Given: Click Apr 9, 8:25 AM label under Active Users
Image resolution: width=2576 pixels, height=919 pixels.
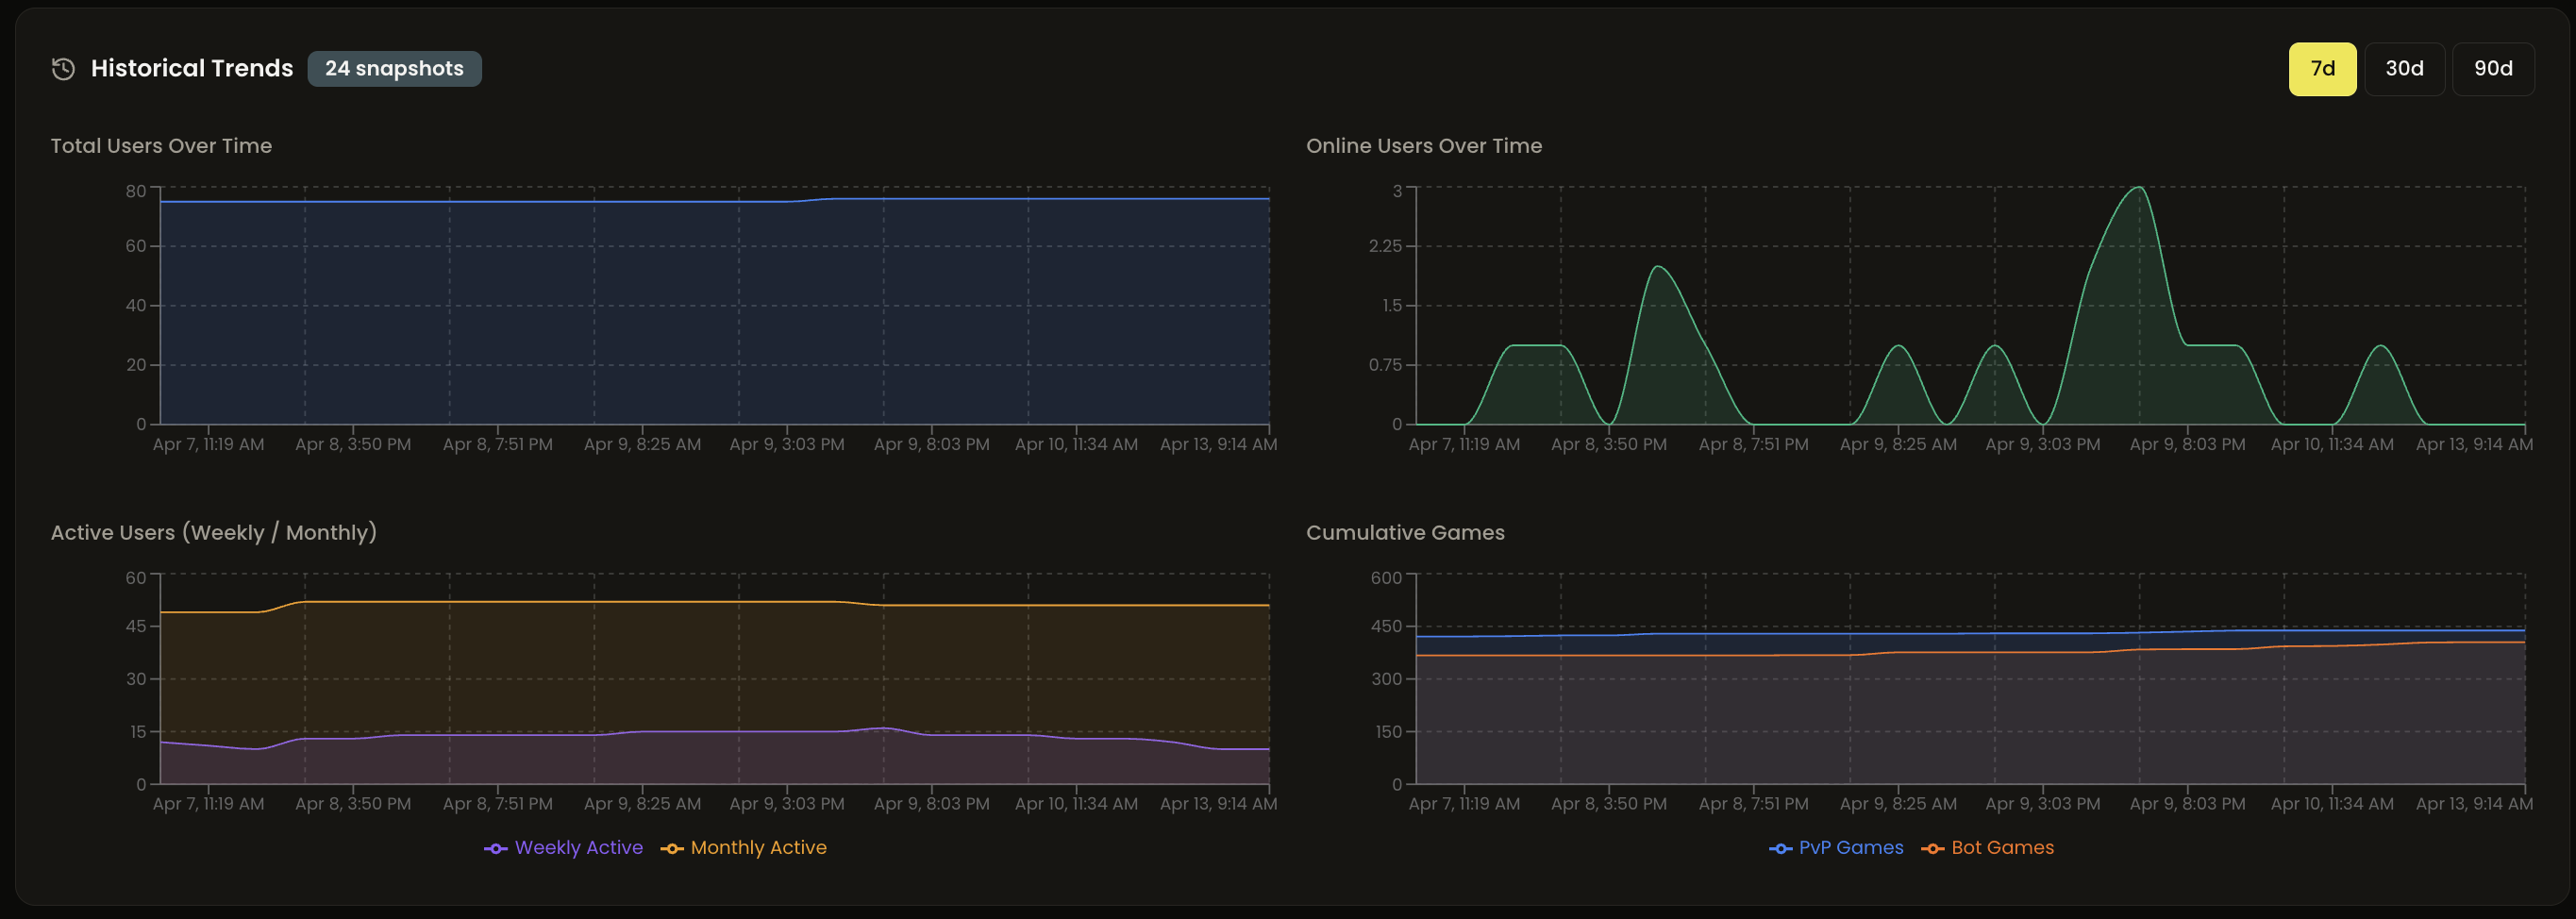Looking at the screenshot, I should pos(642,804).
